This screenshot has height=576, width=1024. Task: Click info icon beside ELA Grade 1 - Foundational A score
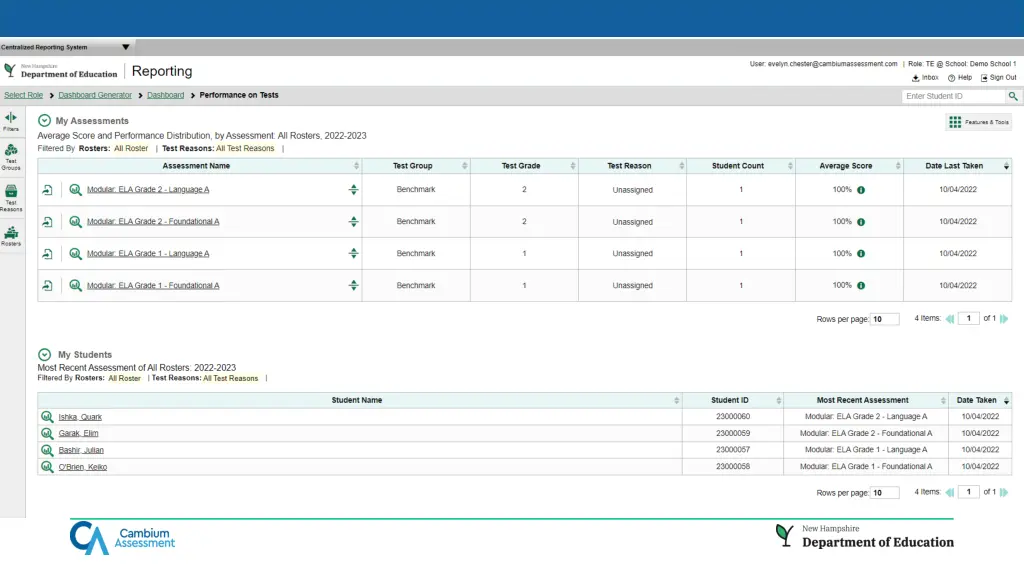(x=861, y=285)
